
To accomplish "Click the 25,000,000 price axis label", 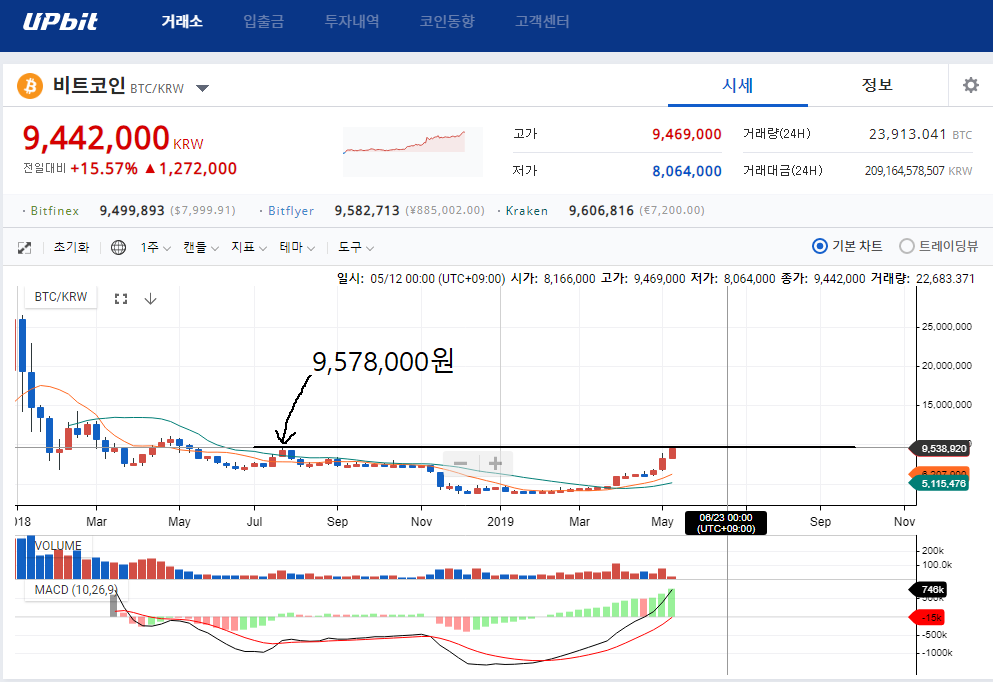I will [946, 327].
